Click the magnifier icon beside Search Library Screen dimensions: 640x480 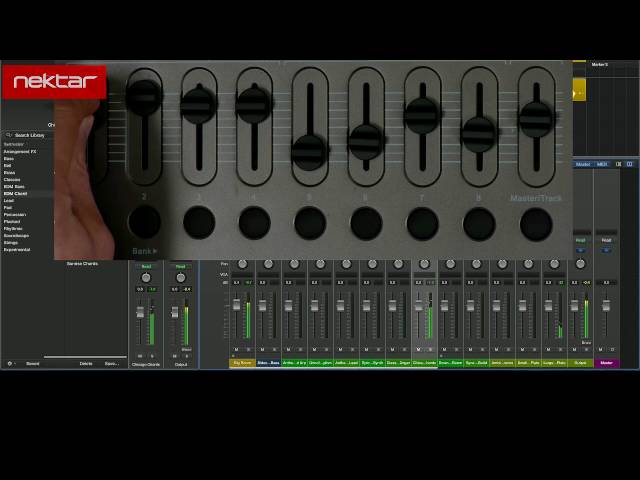pos(8,135)
